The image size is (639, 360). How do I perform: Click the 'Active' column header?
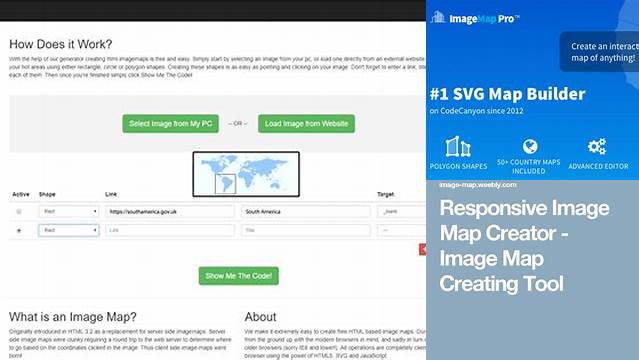21,194
